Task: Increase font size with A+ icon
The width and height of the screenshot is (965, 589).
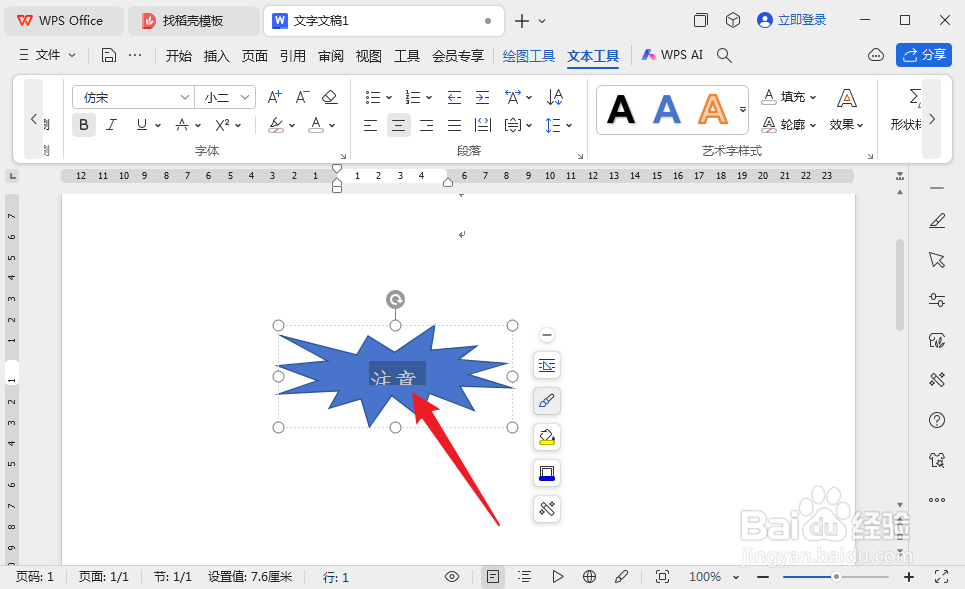Action: [x=274, y=97]
